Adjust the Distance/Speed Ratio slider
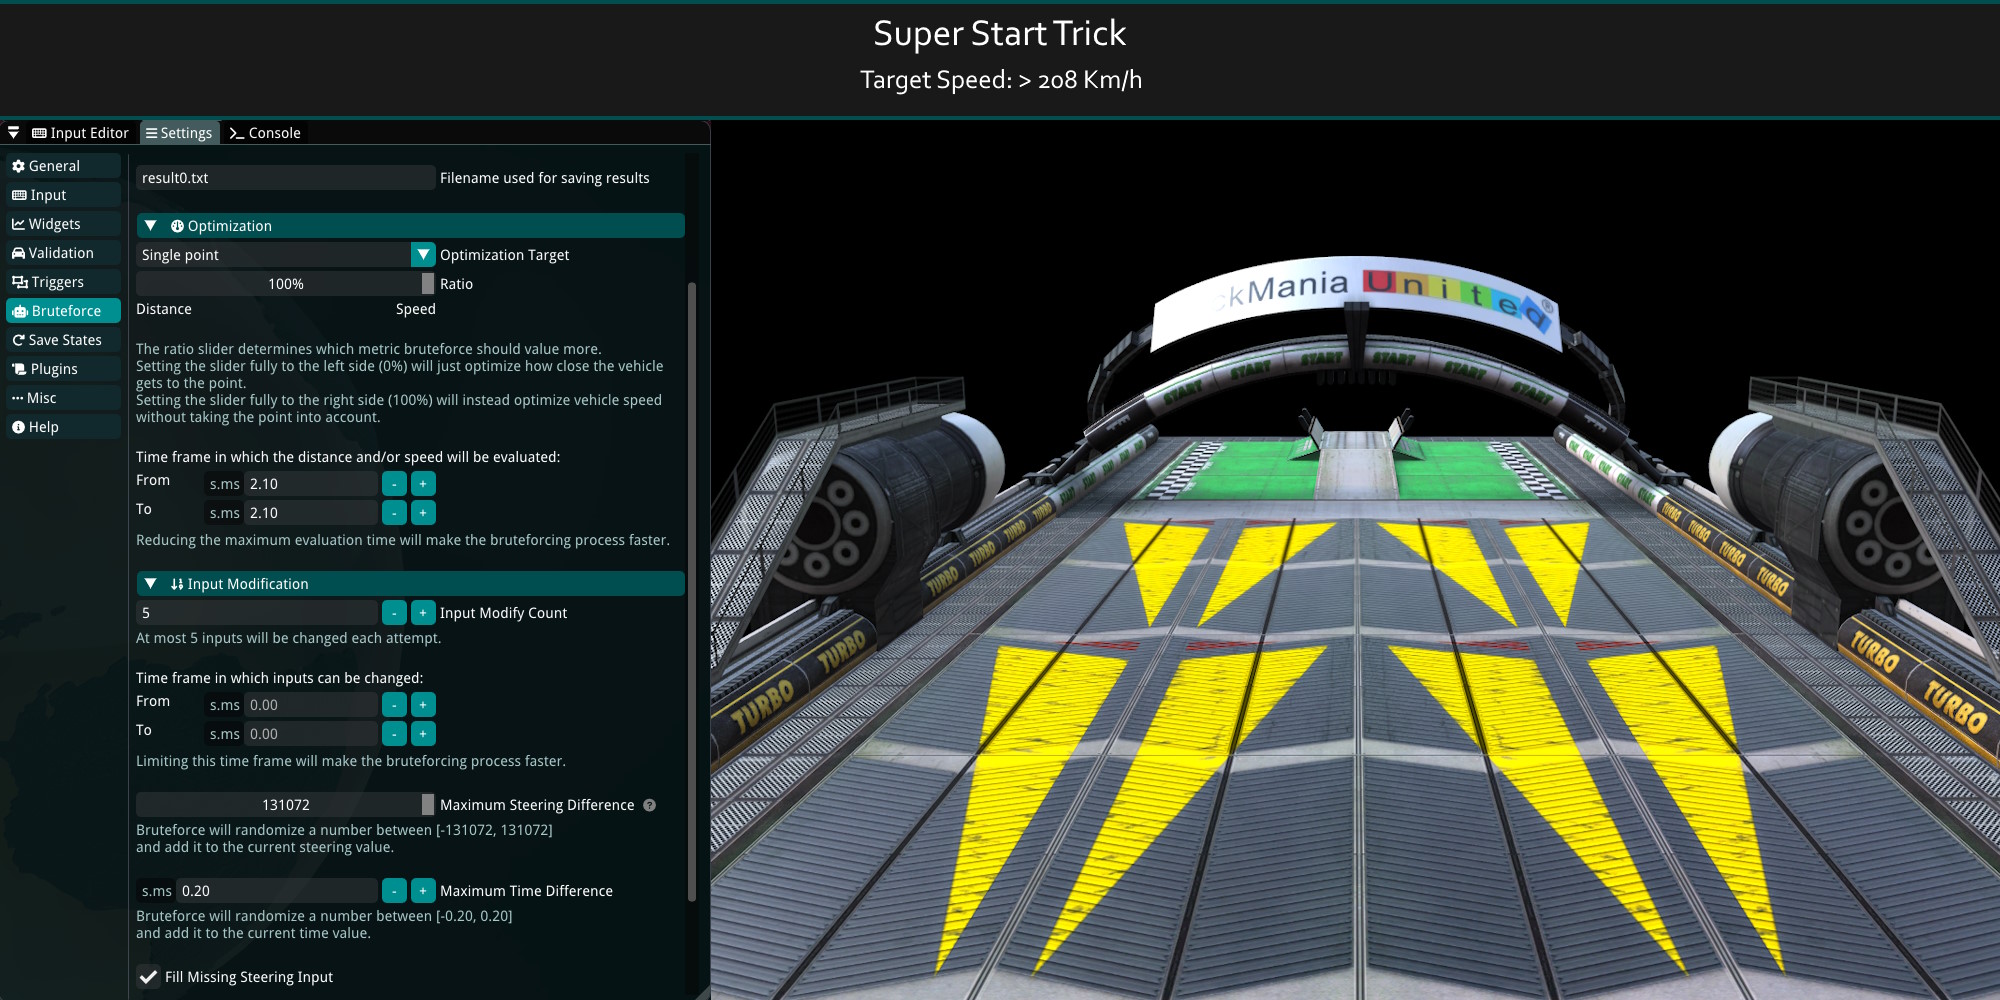Screen dimensions: 2000x1000 286,284
